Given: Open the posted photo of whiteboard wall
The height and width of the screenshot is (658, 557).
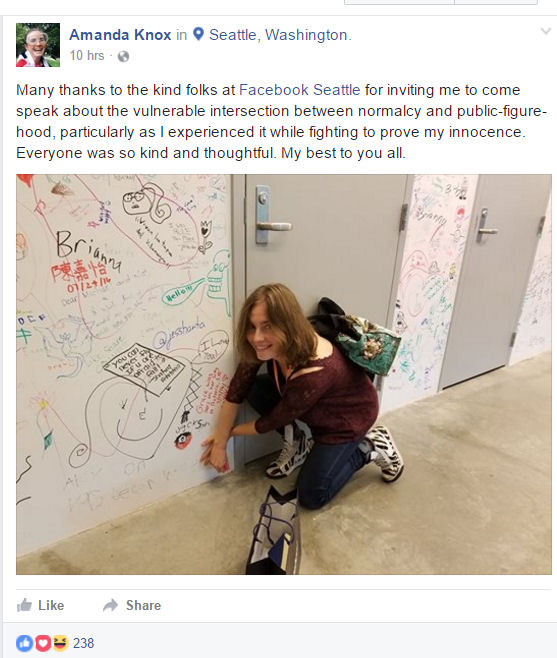Looking at the screenshot, I should pos(284,374).
